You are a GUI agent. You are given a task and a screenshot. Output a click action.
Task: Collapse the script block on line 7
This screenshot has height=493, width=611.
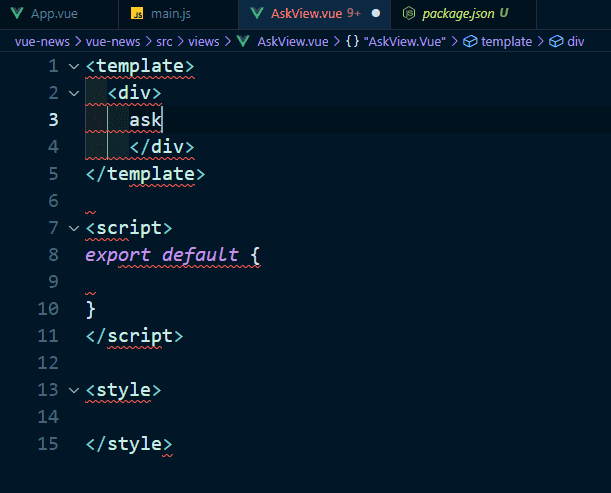[73, 228]
